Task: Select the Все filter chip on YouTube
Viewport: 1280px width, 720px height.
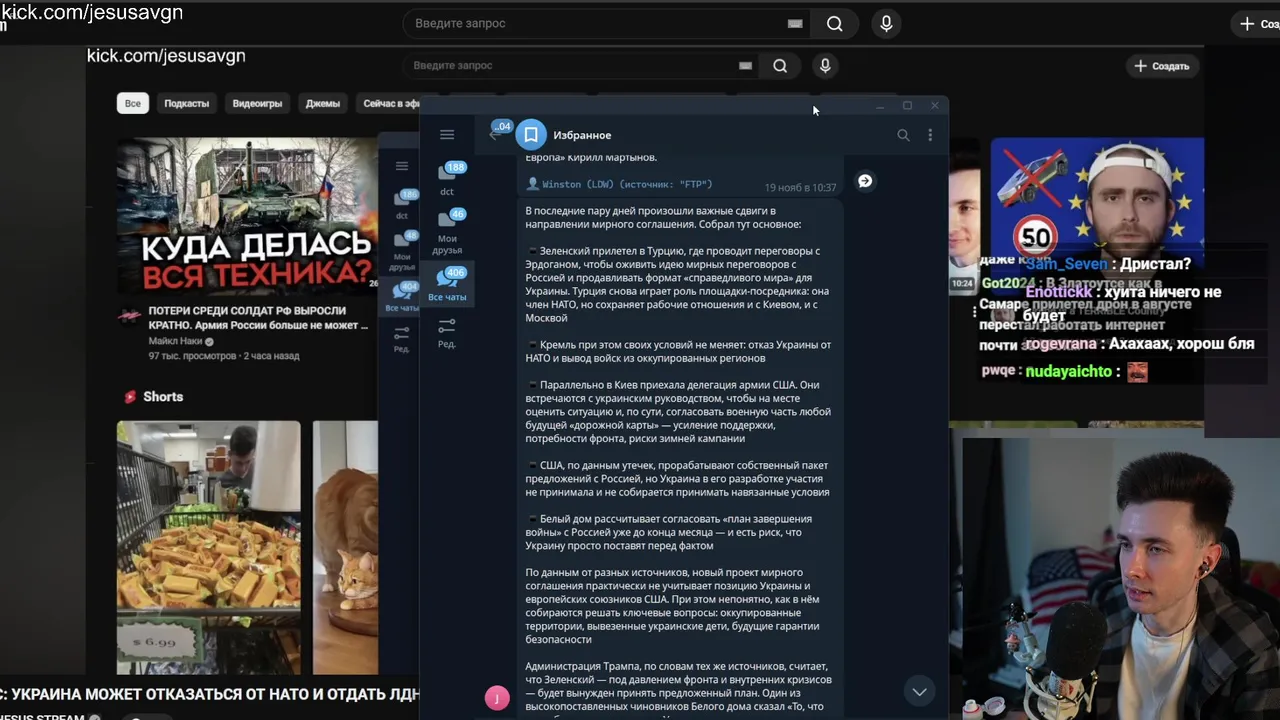Action: [133, 103]
